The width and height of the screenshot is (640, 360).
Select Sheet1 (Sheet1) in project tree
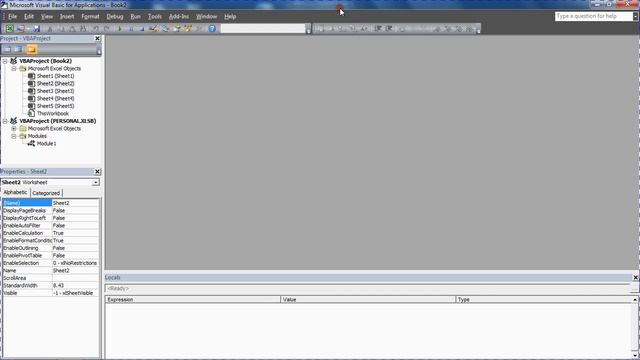pyautogui.click(x=56, y=76)
